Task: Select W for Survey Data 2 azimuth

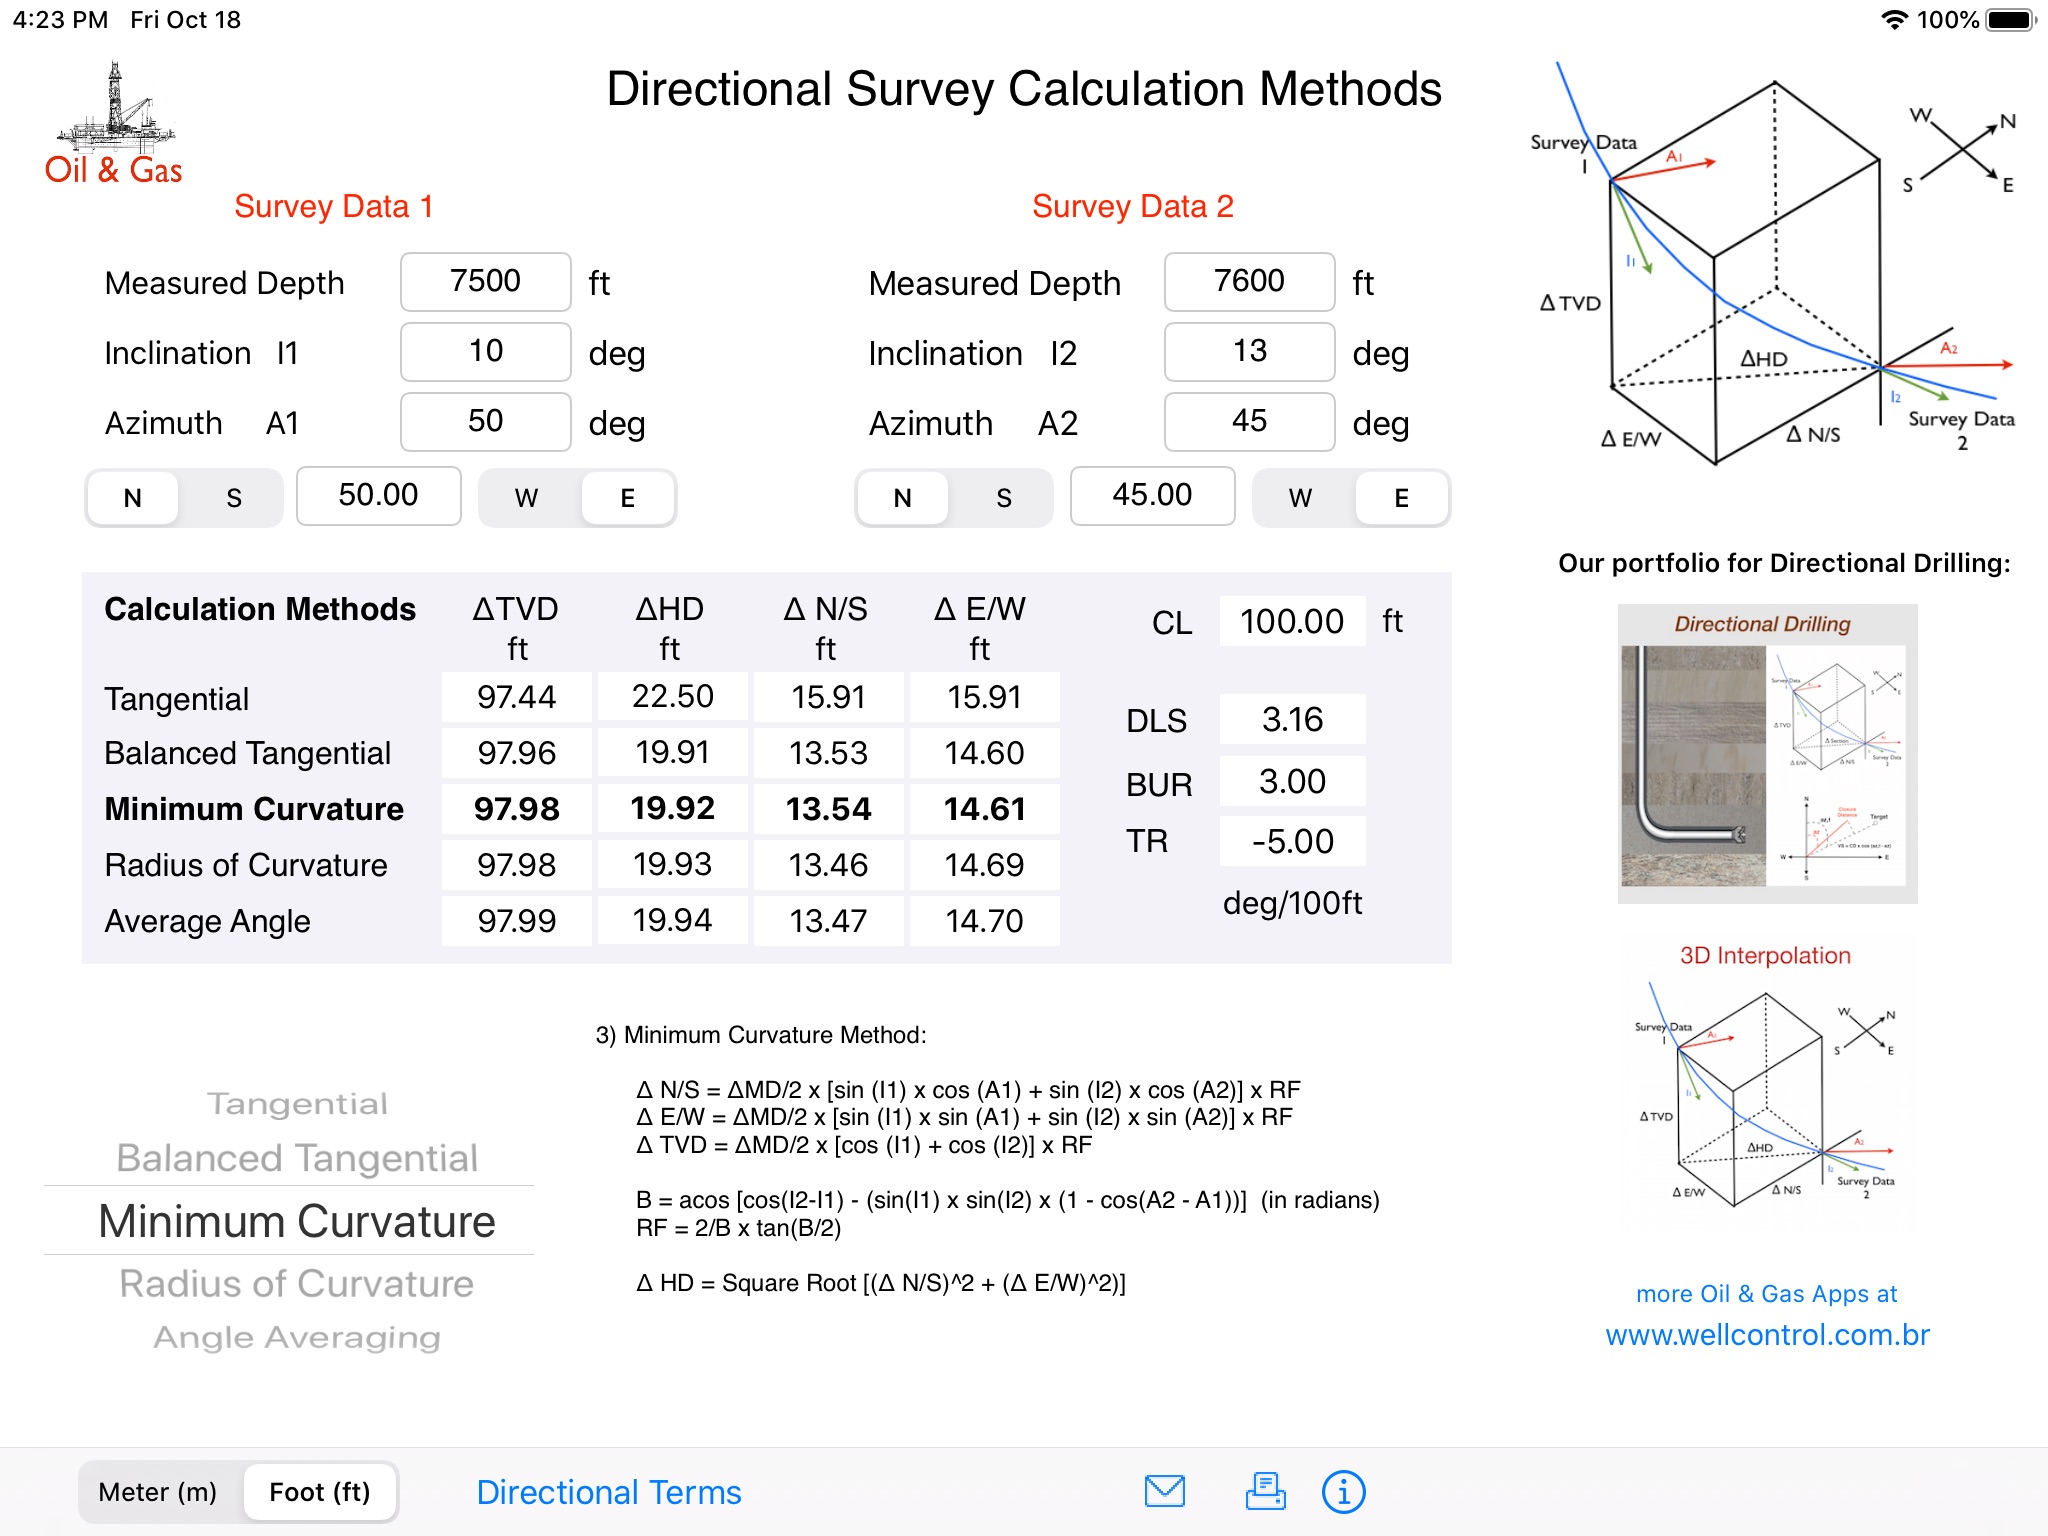Action: tap(1300, 498)
